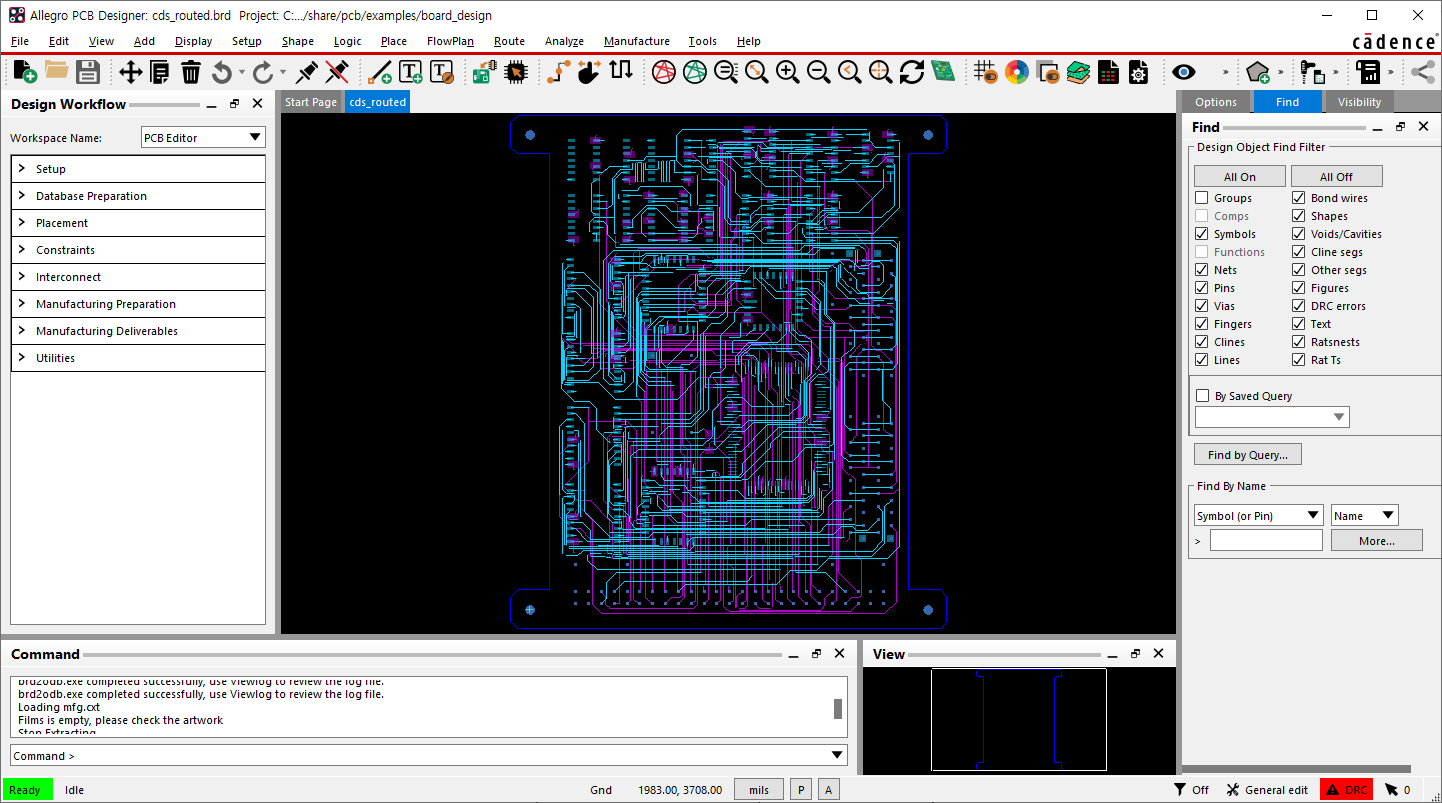Click the Fix pushpin icon

[x=308, y=72]
